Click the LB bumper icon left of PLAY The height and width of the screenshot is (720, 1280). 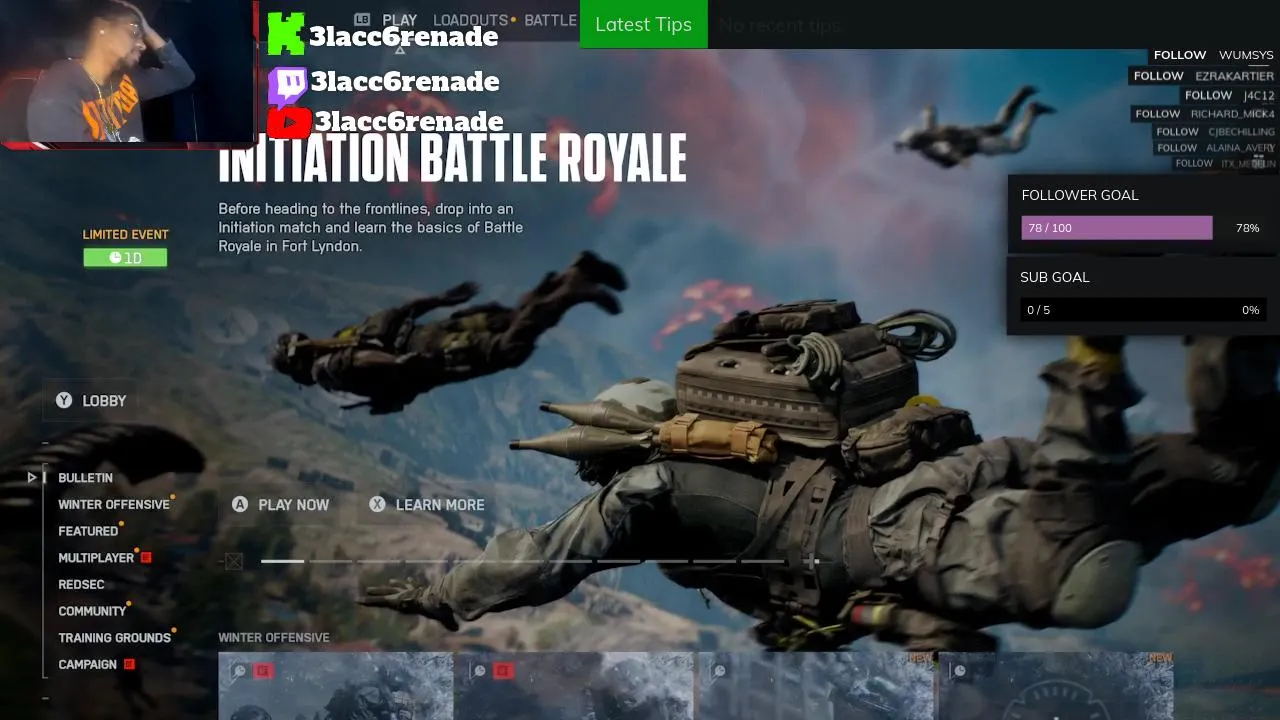(362, 19)
